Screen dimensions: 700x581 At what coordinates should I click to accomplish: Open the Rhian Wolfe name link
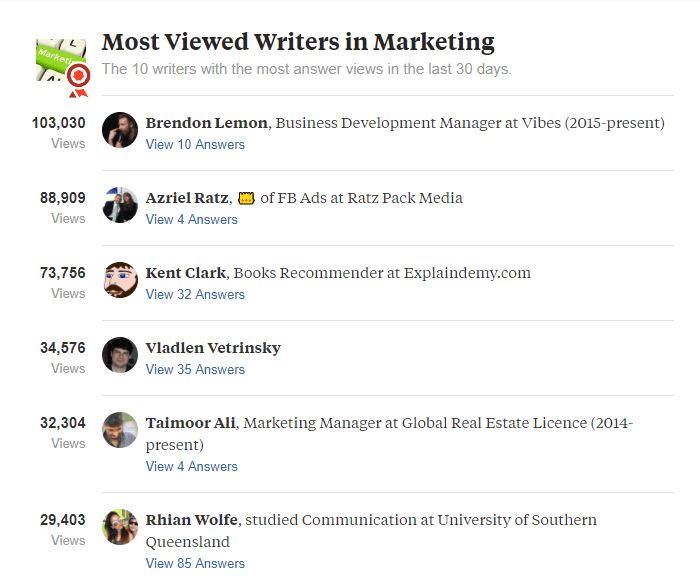pos(192,520)
